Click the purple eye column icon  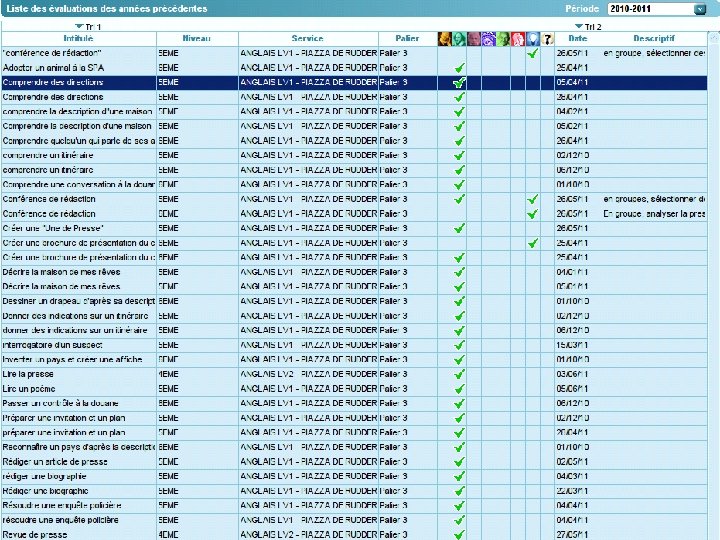click(x=489, y=39)
